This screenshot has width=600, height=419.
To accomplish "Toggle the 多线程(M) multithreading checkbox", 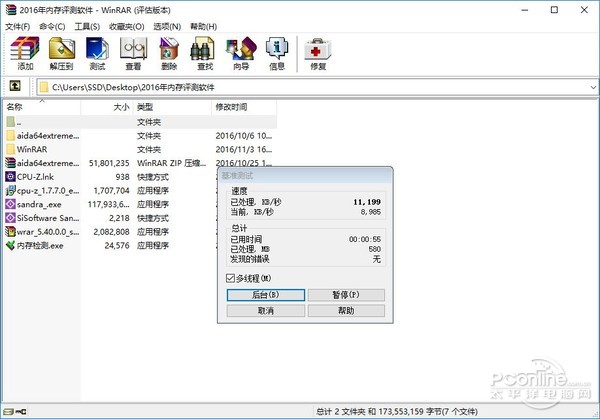I will pos(230,278).
